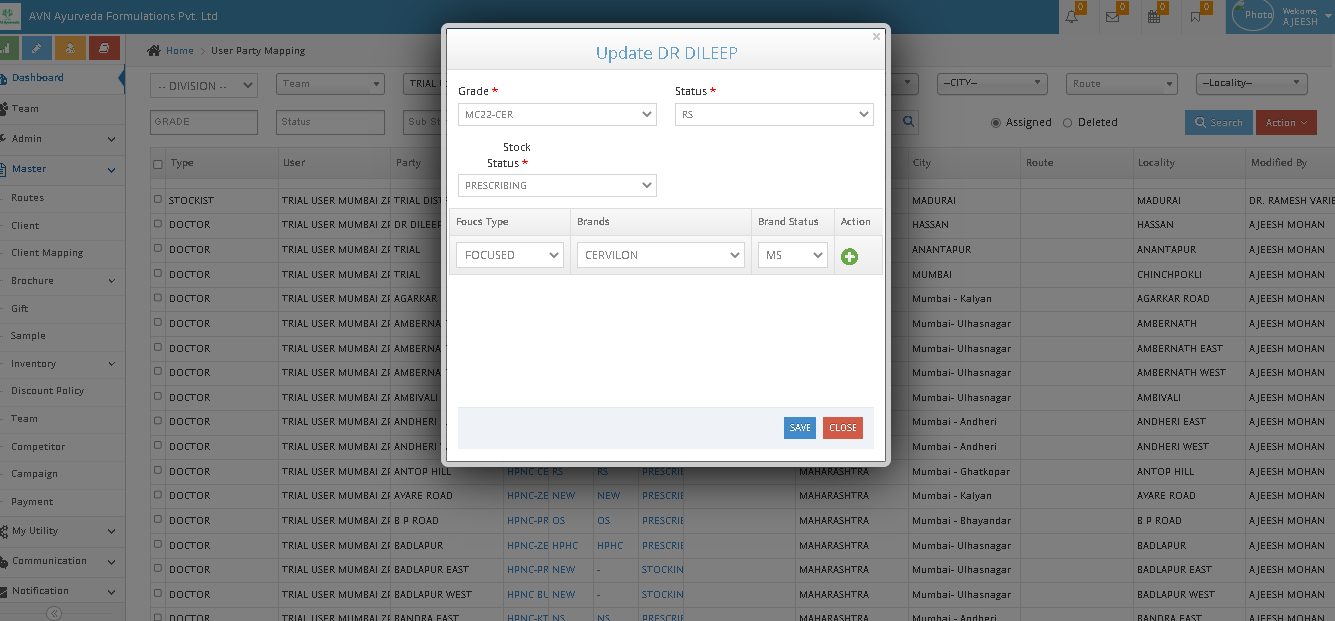
Task: Tick the STOCKIST row checkbox
Action: [x=157, y=200]
